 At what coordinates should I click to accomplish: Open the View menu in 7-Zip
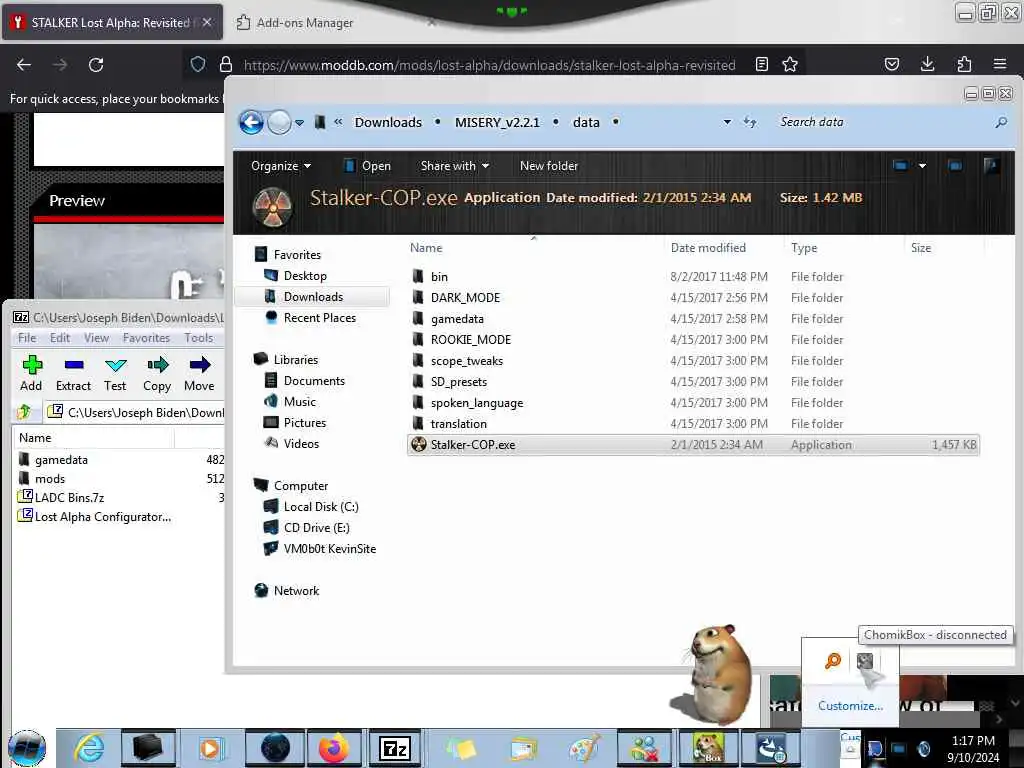[96, 338]
